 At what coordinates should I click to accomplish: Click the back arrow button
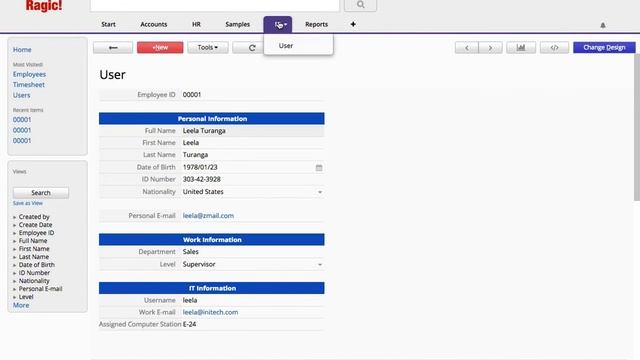113,48
